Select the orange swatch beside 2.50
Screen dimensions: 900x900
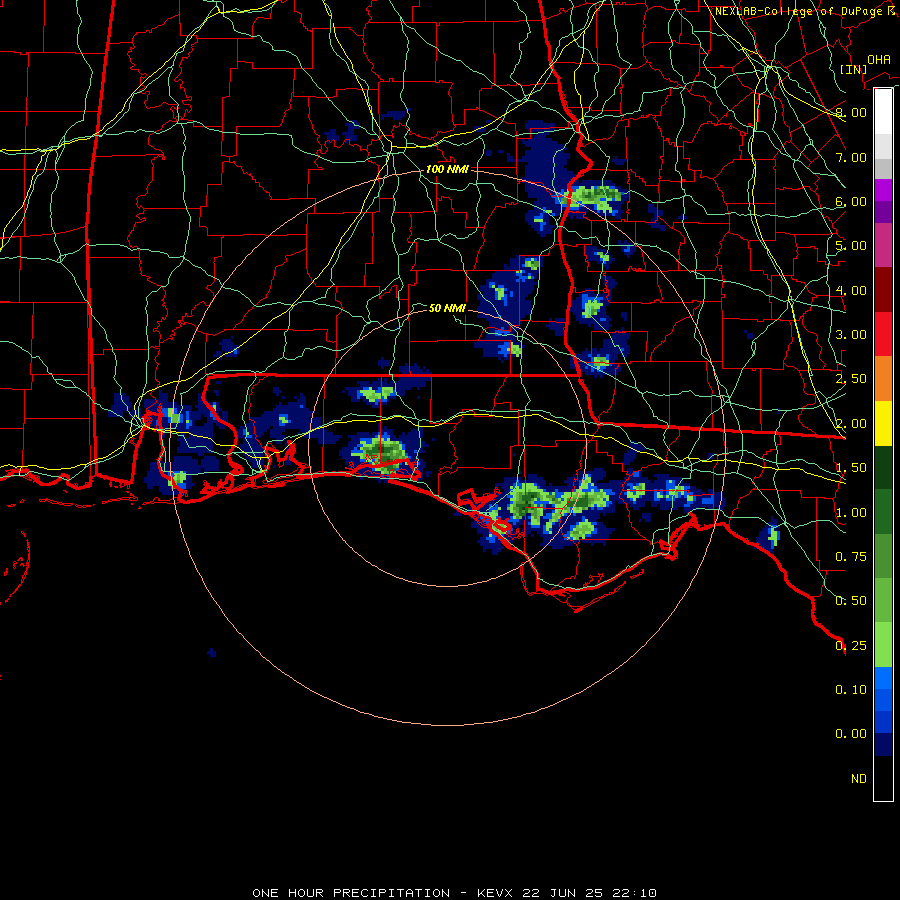(883, 379)
